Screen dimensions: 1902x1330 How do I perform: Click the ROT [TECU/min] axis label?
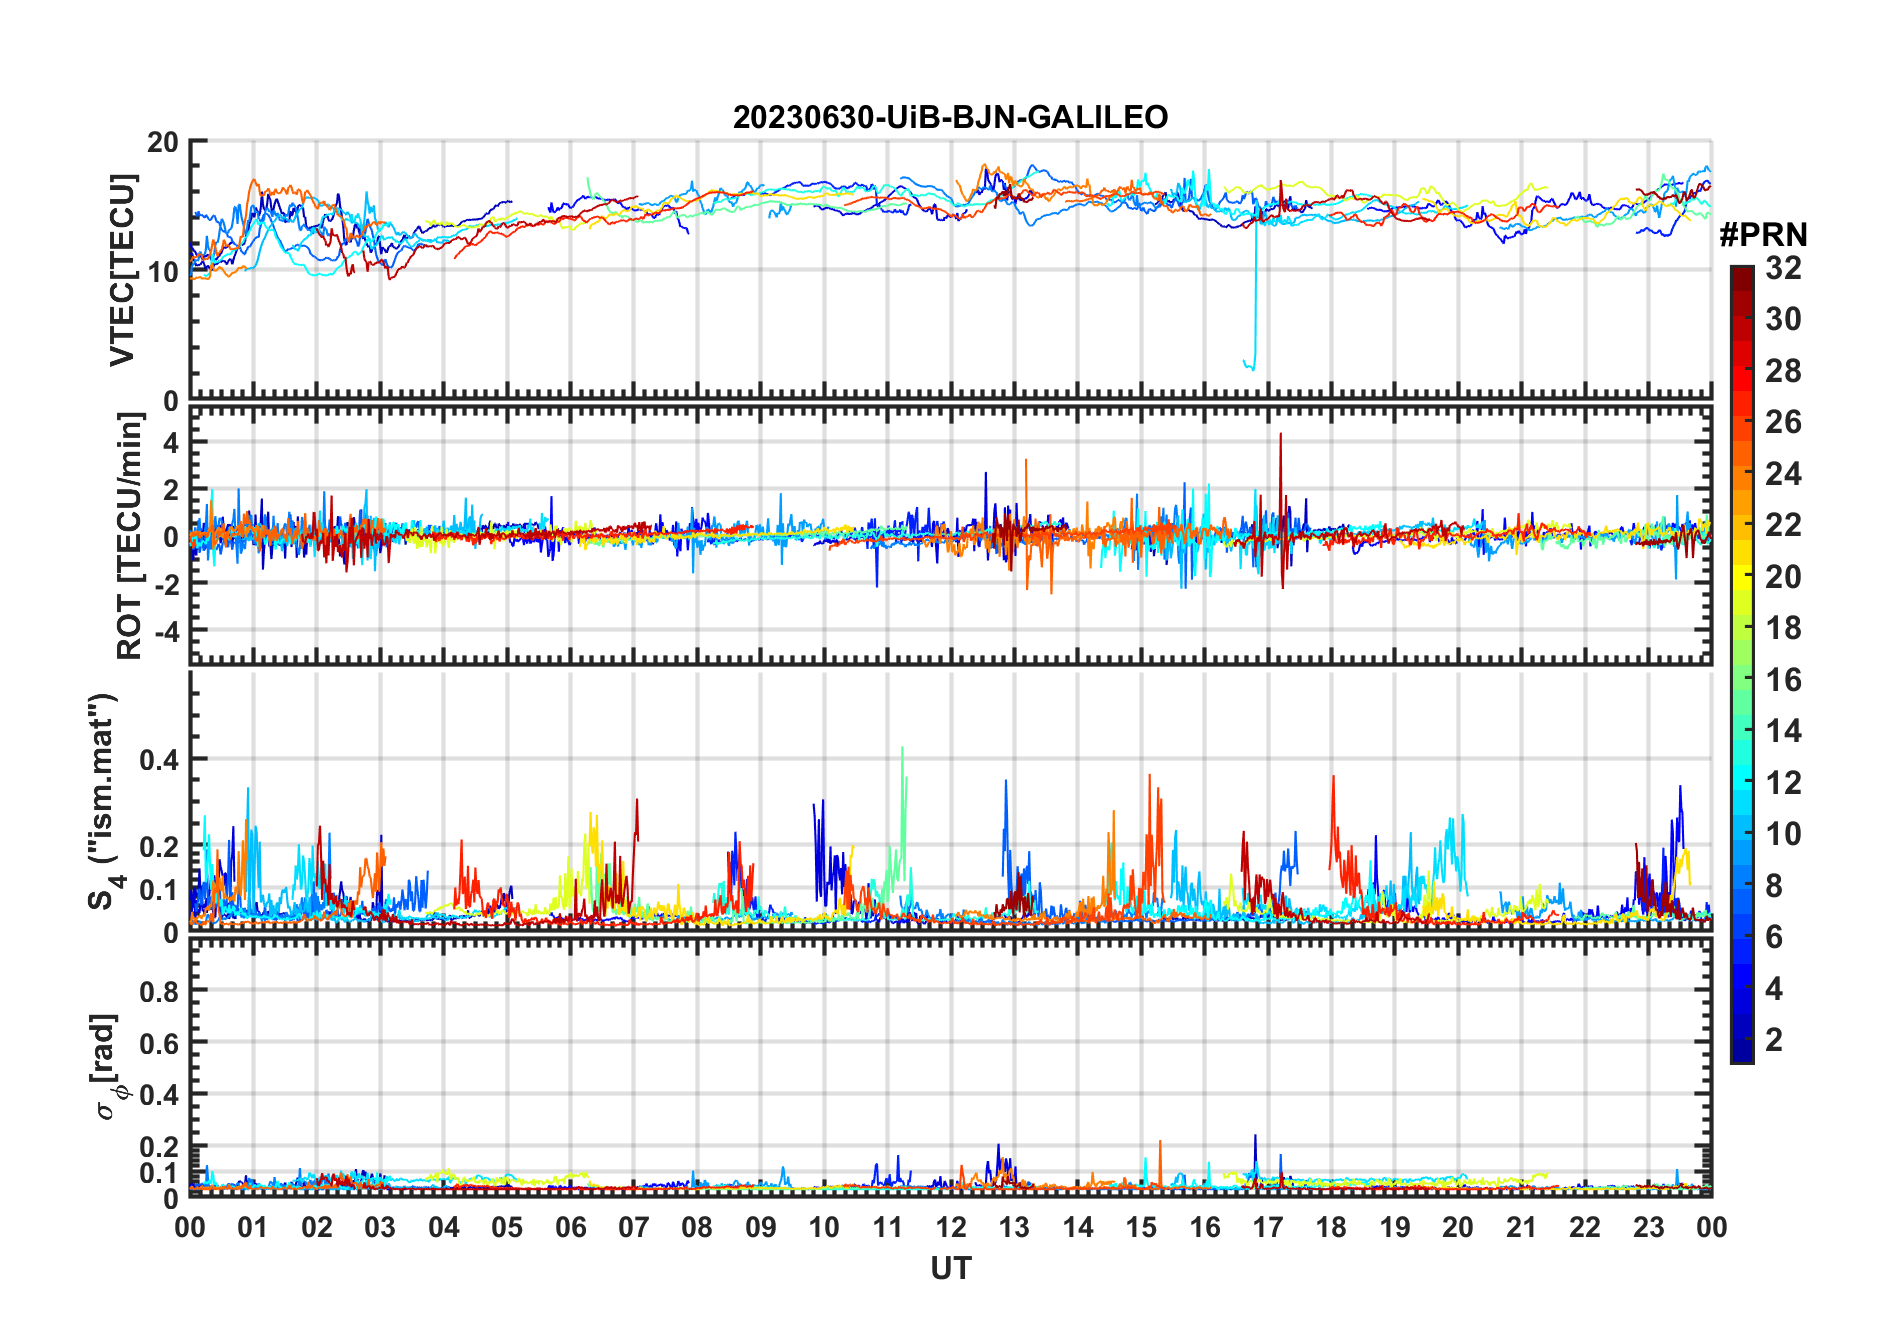click(130, 536)
